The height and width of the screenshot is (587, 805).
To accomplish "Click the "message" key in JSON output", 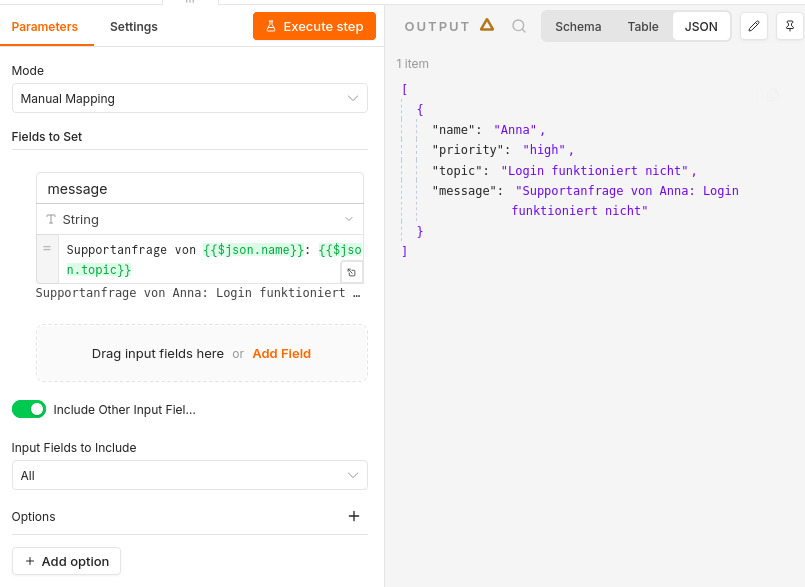I will 465,191.
